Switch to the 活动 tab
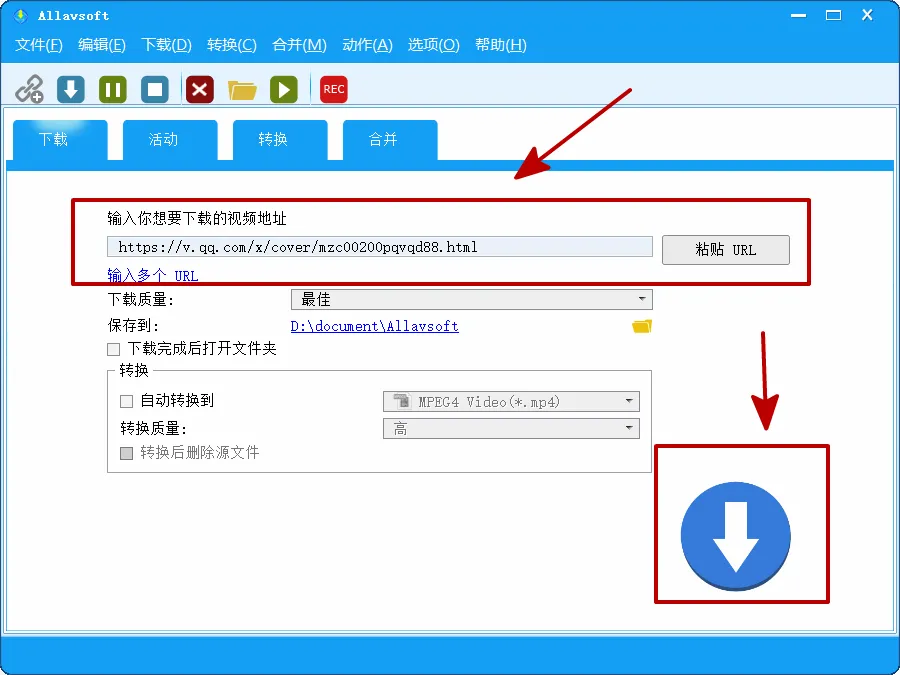The height and width of the screenshot is (675, 900). 170,139
